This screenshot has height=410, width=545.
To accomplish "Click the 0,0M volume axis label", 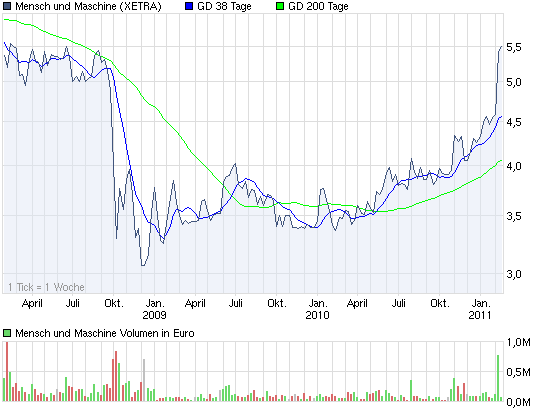I will 519,402.
